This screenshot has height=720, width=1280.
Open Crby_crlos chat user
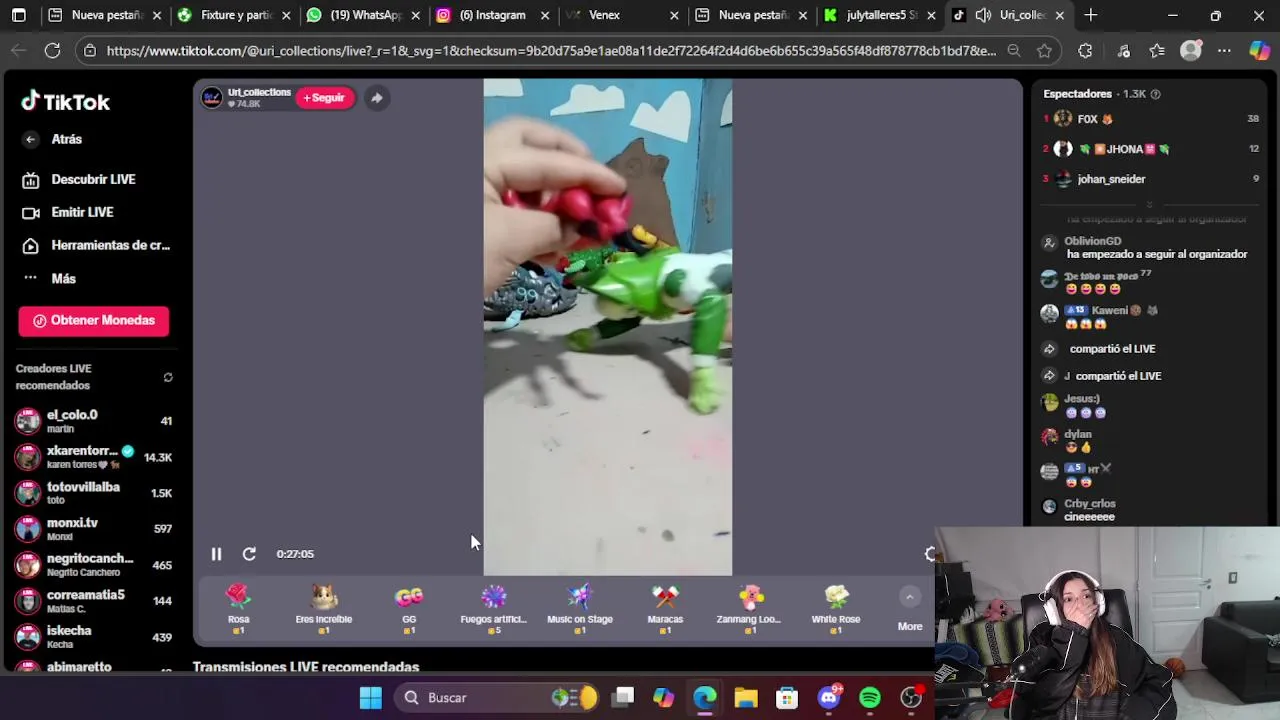click(1089, 504)
